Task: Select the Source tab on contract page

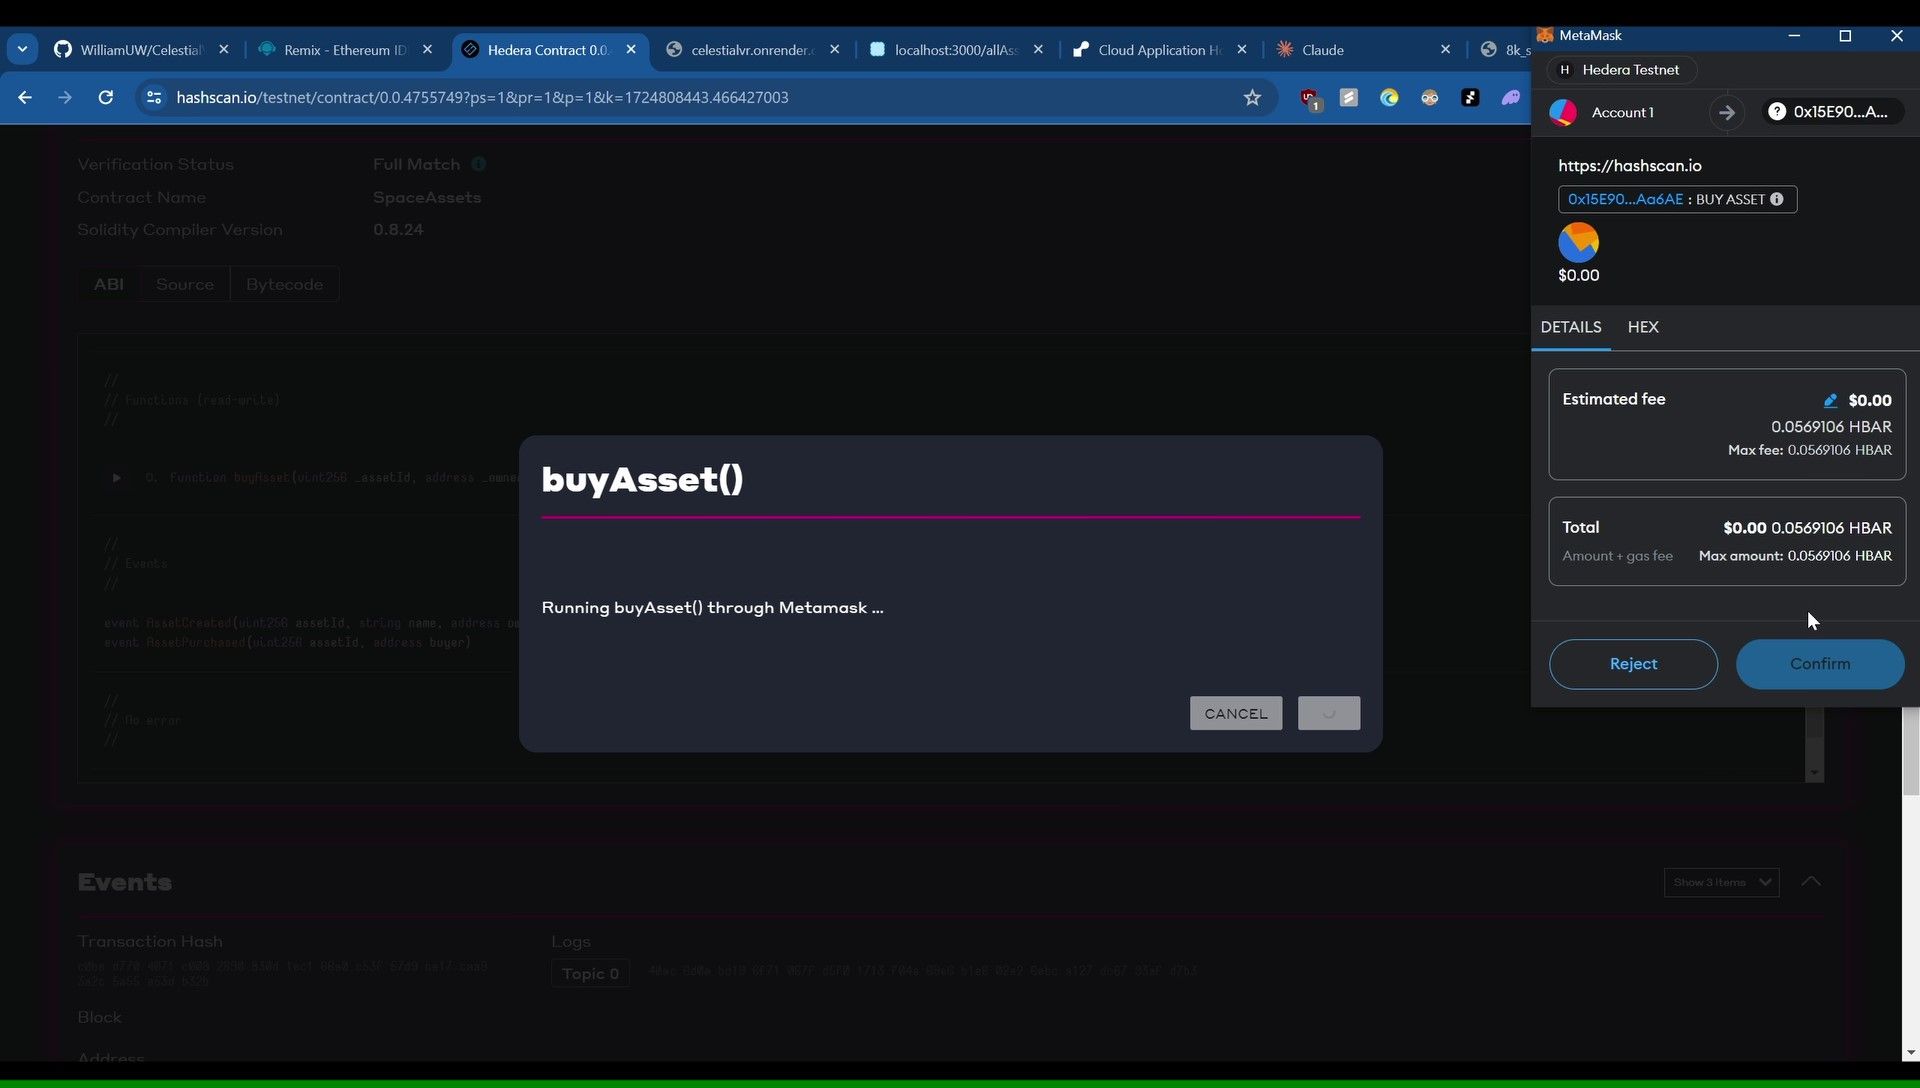Action: click(x=185, y=284)
